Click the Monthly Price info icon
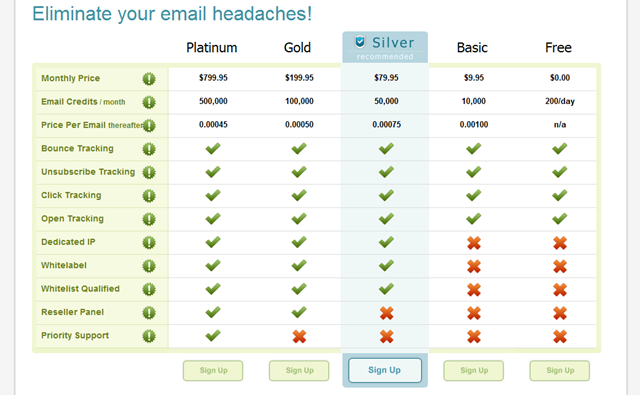 point(149,79)
